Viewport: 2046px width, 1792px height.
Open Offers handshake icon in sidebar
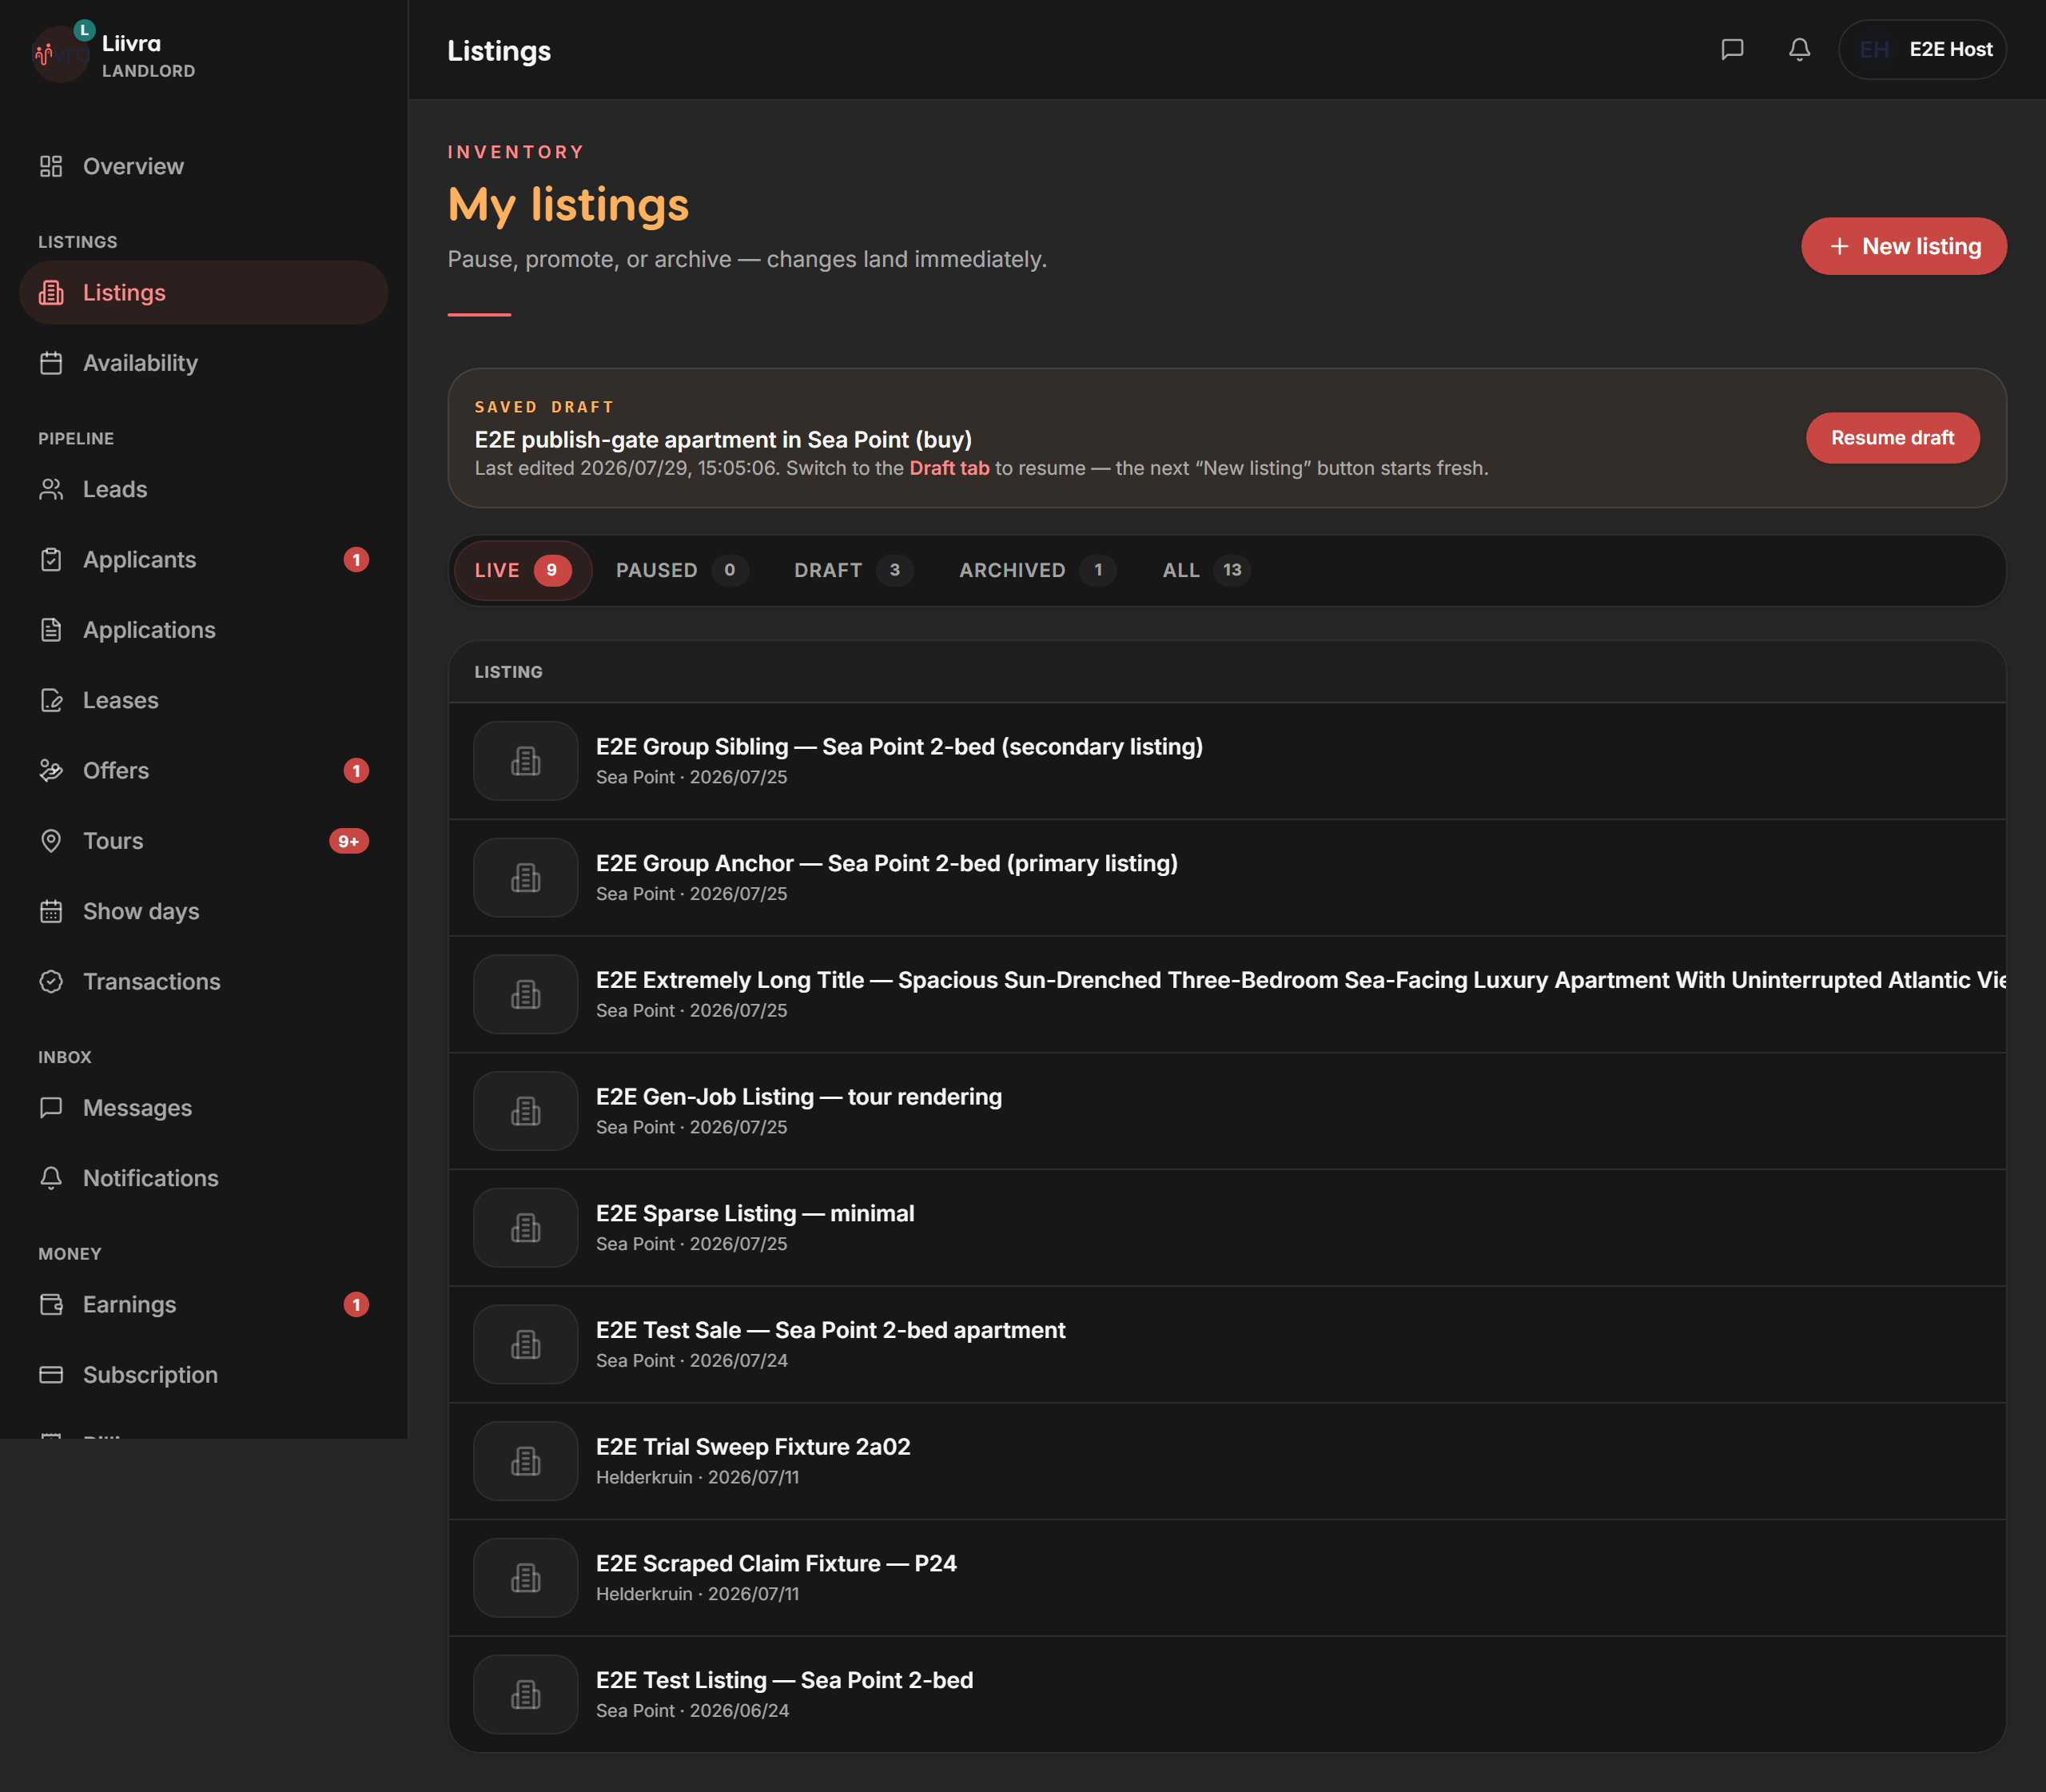click(x=51, y=770)
